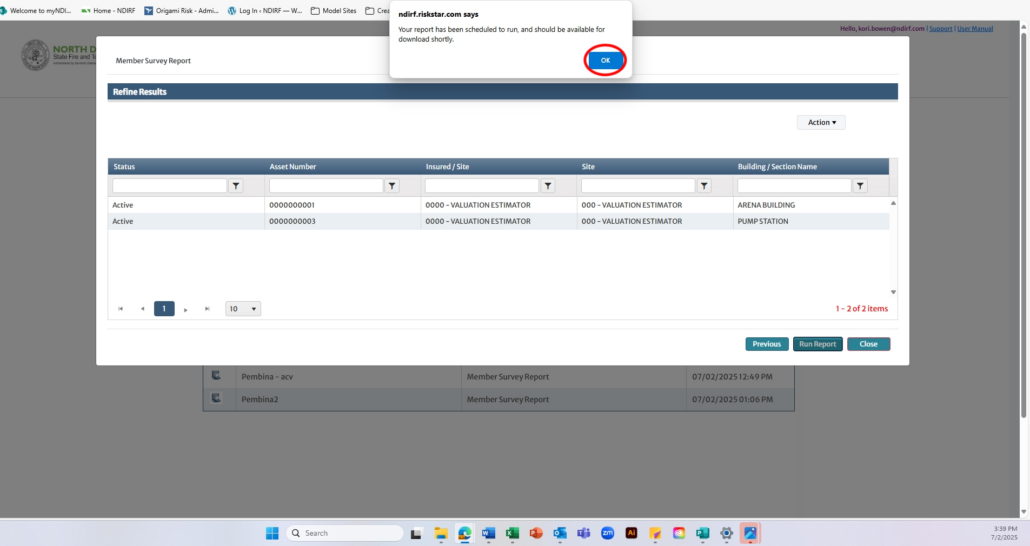Open the User Manual link
Image resolution: width=1030 pixels, height=546 pixels.
(x=975, y=28)
